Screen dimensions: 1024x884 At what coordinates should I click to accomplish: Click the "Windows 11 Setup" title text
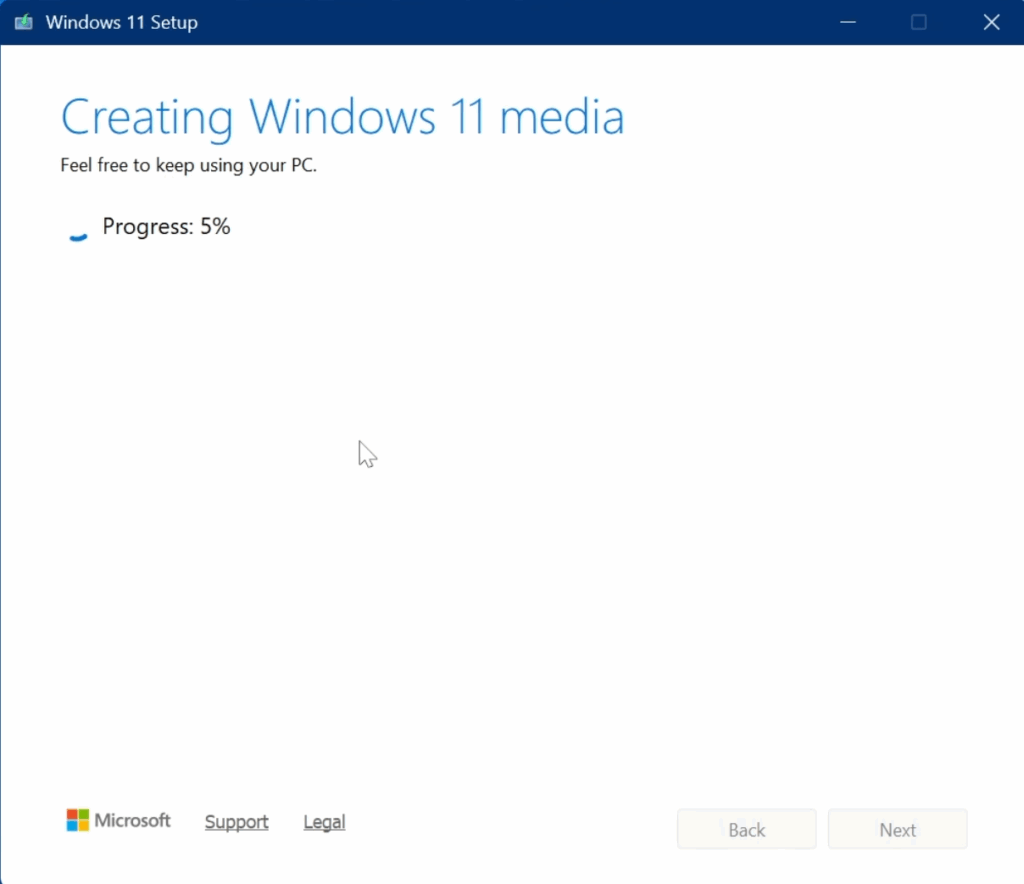(121, 22)
